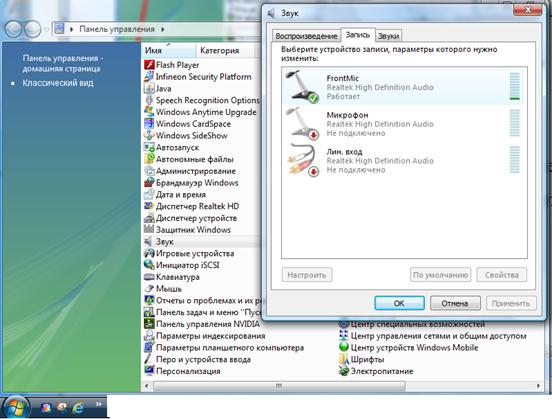Open Панель задач и меню Пуск item
The width and height of the screenshot is (552, 419).
tap(204, 312)
